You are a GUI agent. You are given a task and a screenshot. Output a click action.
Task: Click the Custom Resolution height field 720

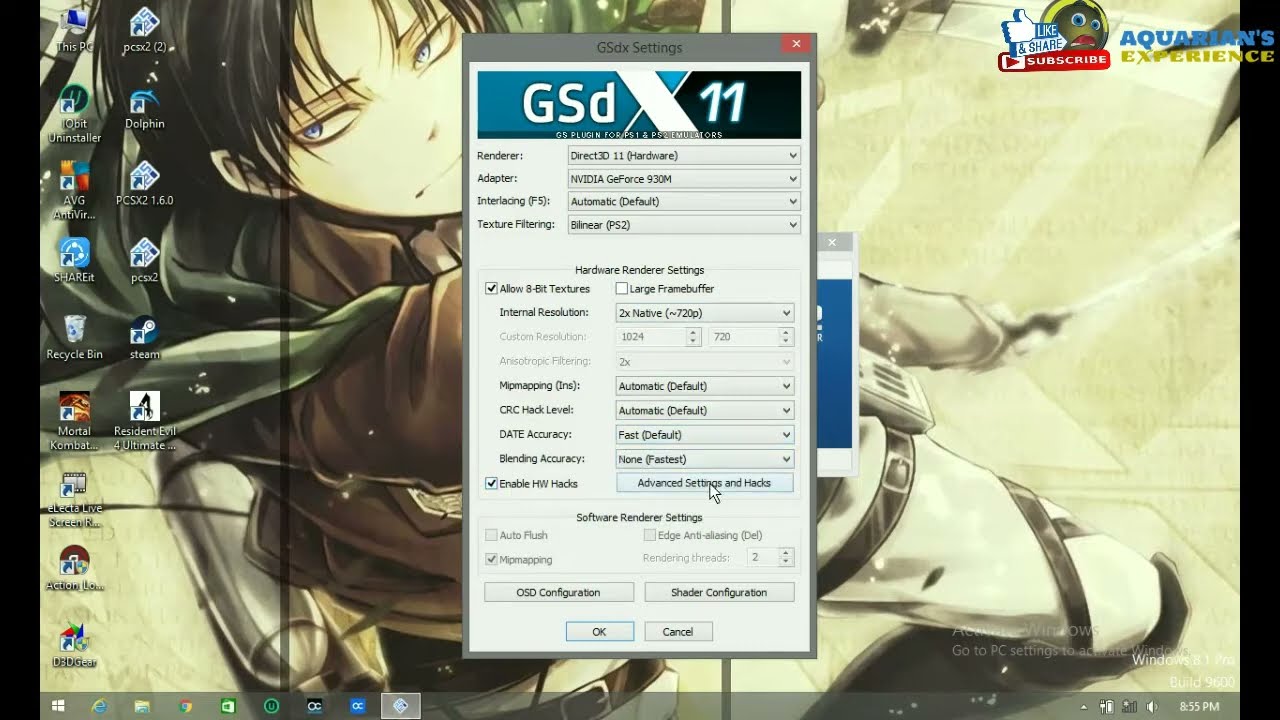coord(743,337)
